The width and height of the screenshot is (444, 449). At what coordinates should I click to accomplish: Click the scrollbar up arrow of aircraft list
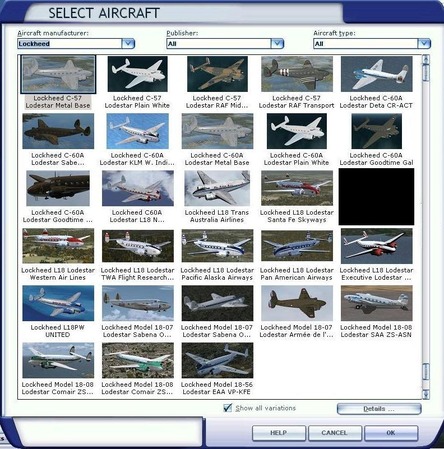click(x=426, y=60)
